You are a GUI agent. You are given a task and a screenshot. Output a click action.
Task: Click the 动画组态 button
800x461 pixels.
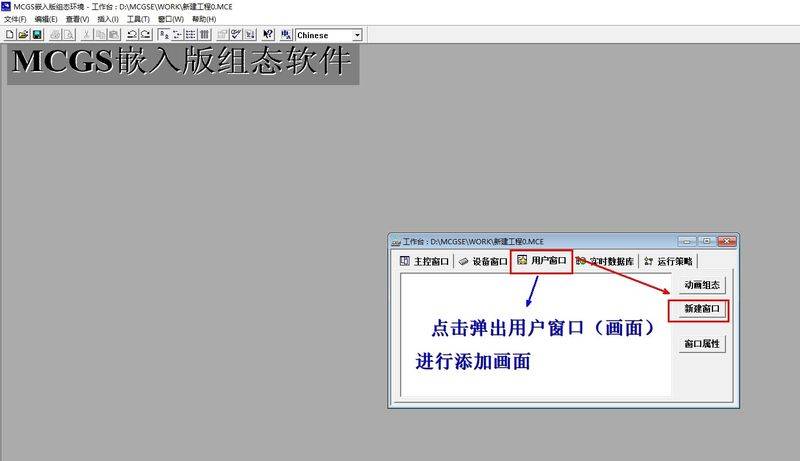pyautogui.click(x=702, y=285)
